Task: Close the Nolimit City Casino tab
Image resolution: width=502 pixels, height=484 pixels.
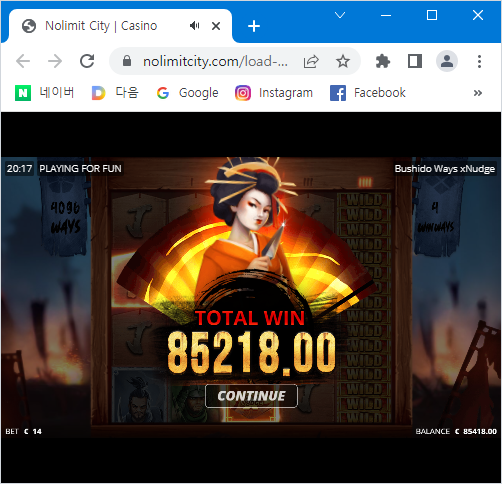Action: click(x=216, y=26)
